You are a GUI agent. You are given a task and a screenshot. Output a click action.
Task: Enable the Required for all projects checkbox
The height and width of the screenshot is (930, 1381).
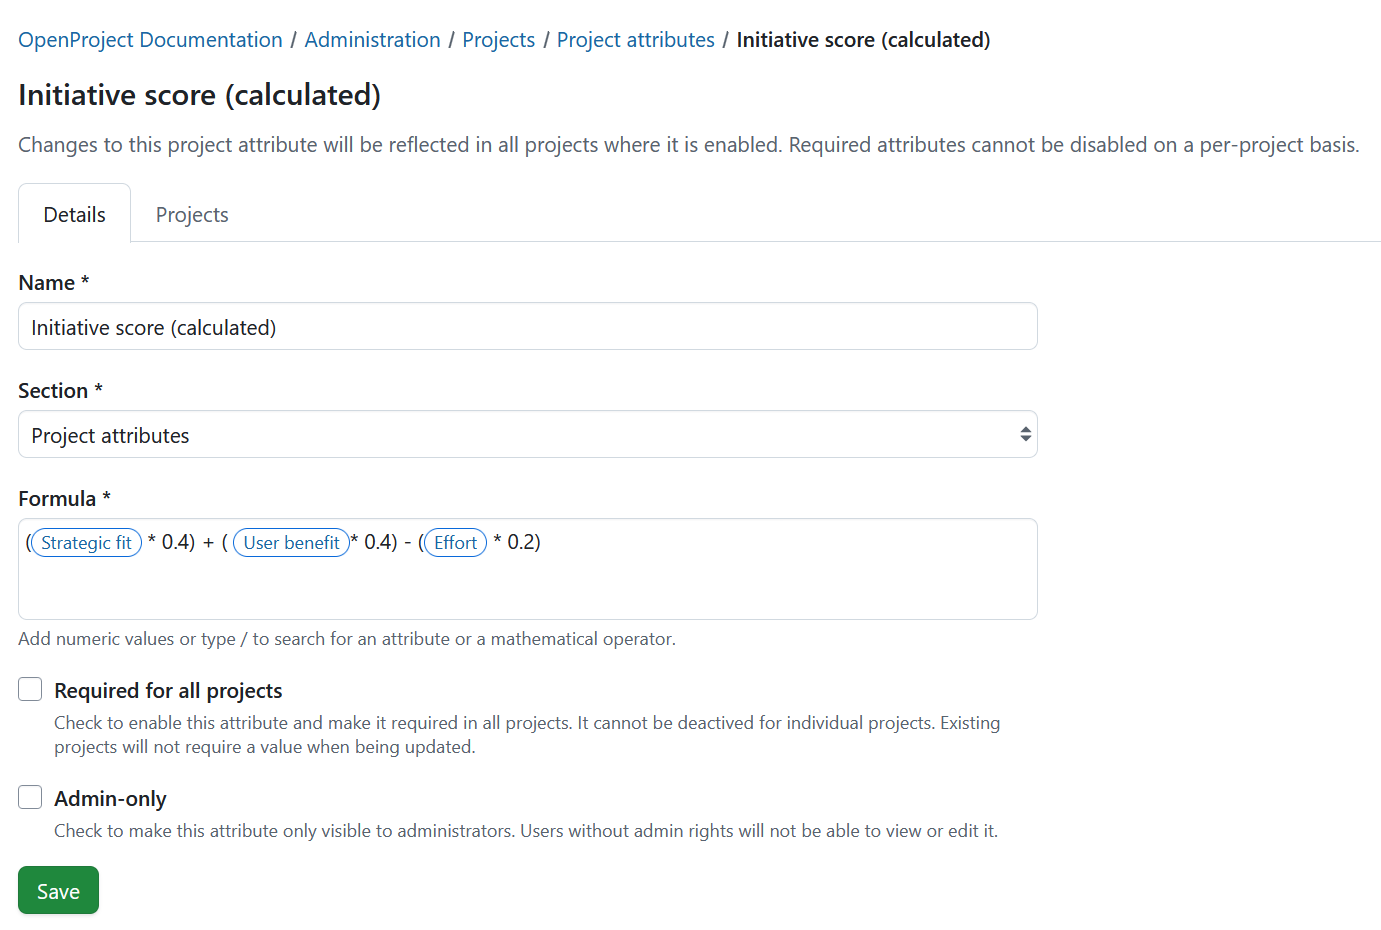point(30,689)
